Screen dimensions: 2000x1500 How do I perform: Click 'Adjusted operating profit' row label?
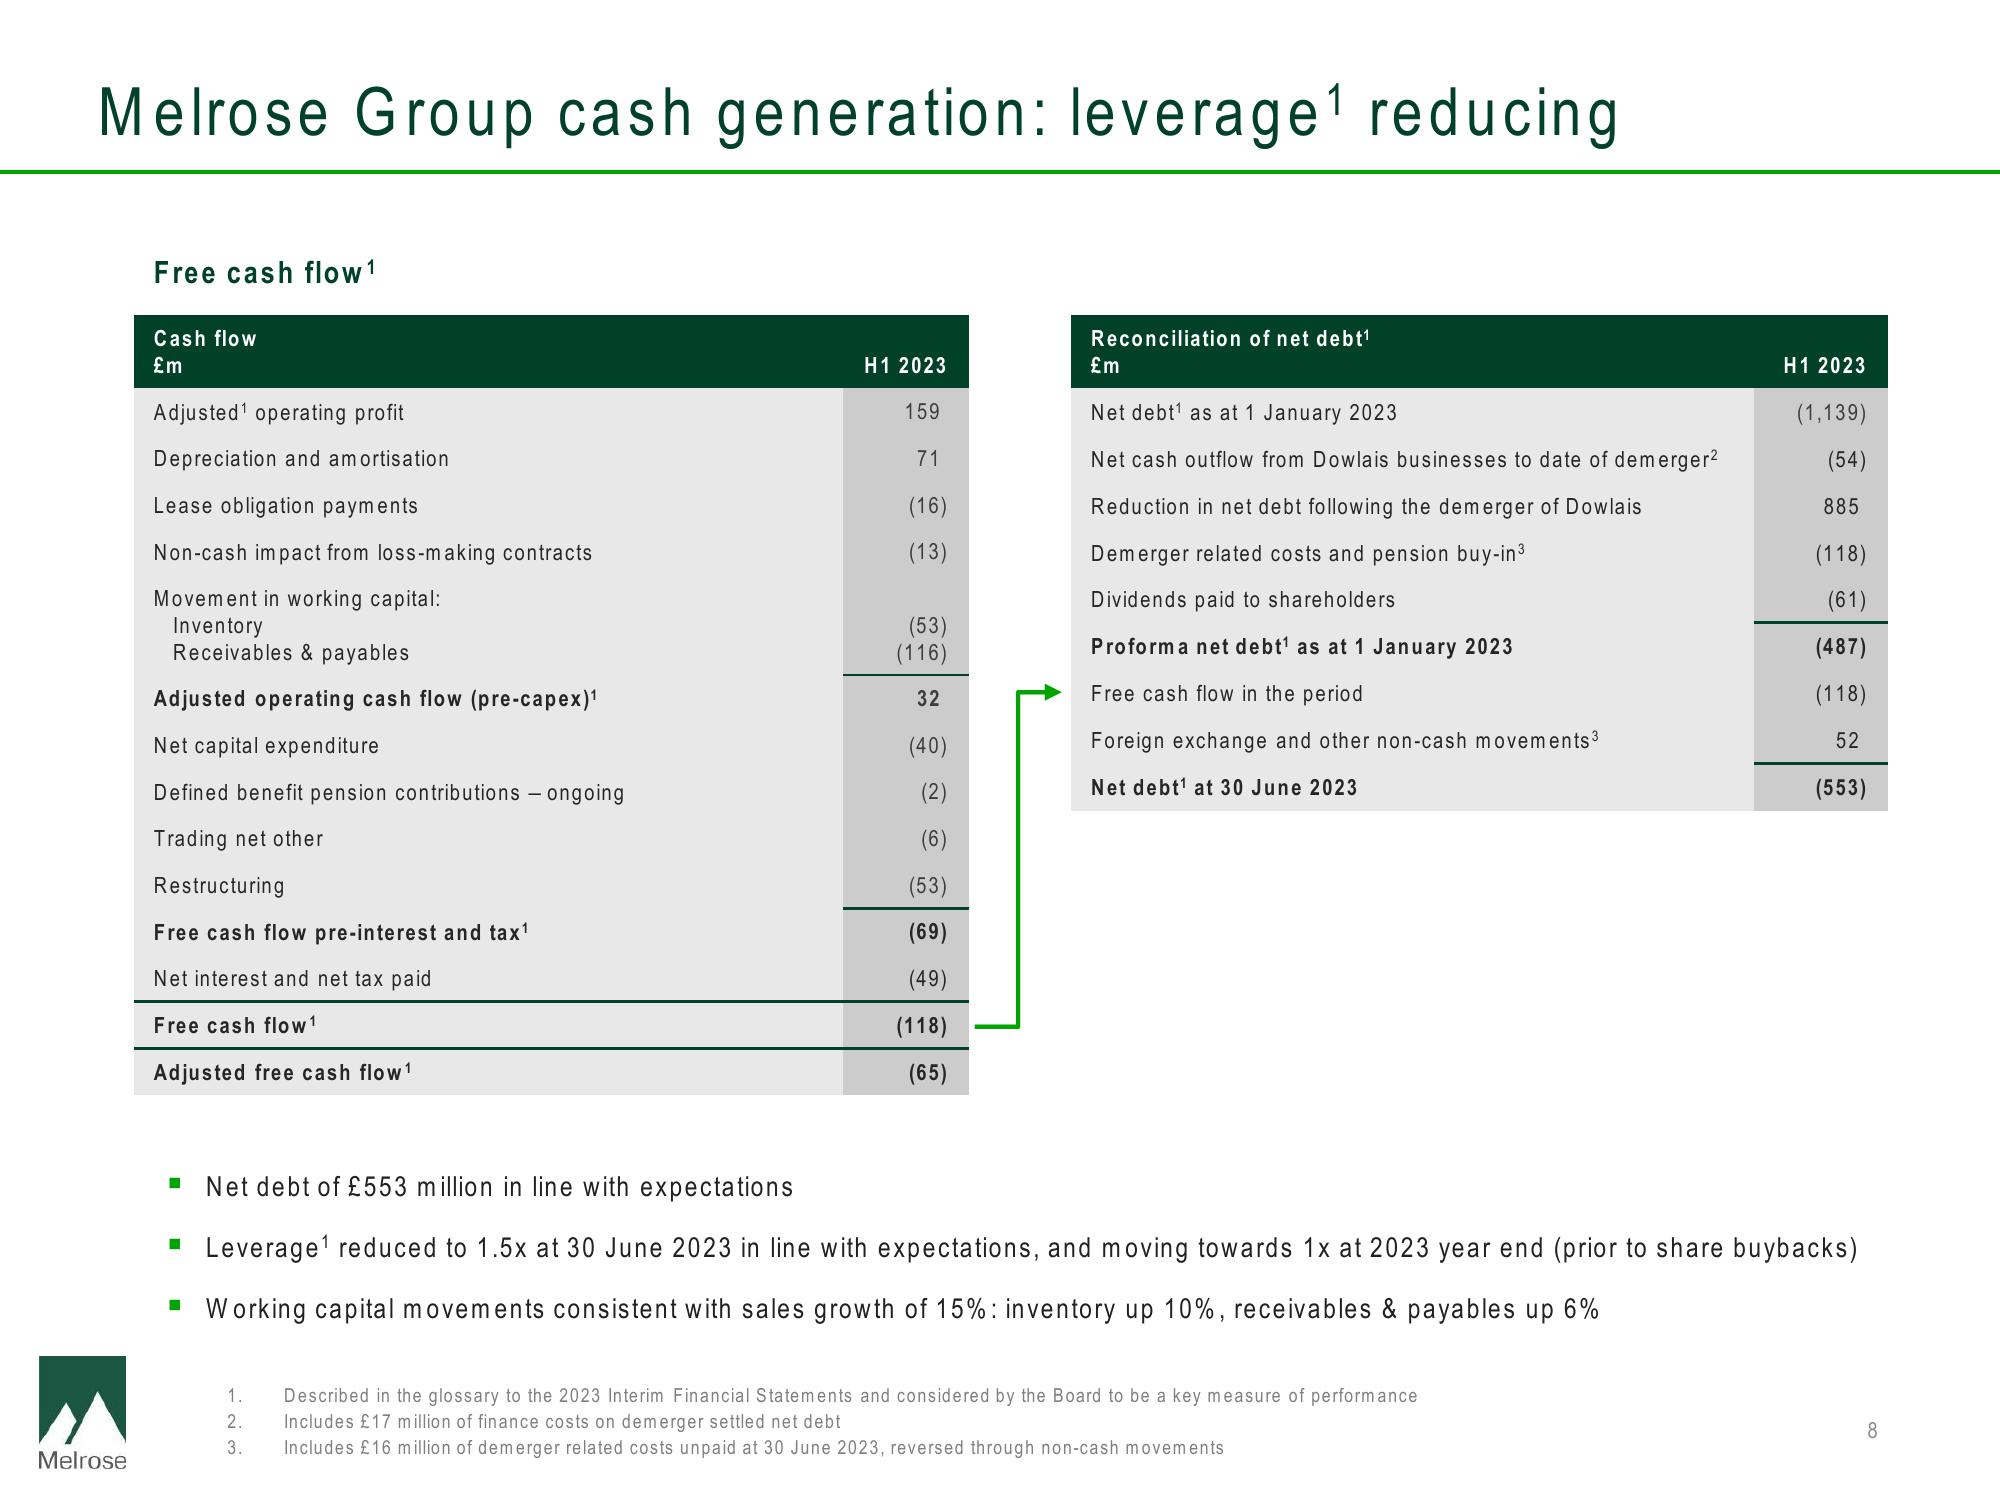[x=278, y=412]
